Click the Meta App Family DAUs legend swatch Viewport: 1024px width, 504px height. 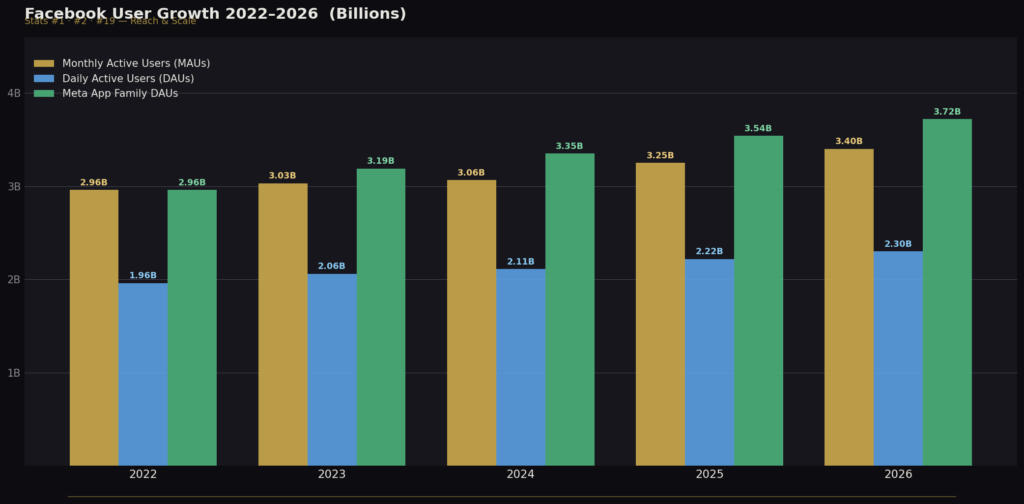point(44,93)
